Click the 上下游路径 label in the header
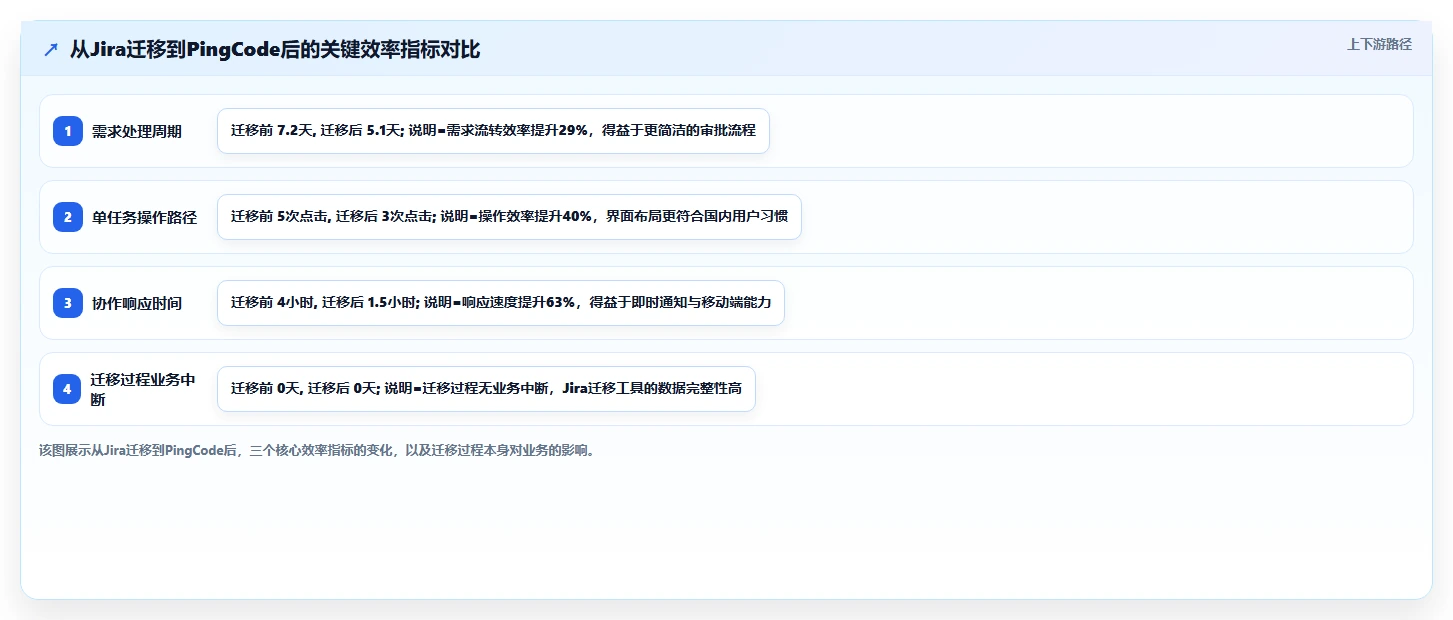Image resolution: width=1453 pixels, height=620 pixels. click(1379, 44)
